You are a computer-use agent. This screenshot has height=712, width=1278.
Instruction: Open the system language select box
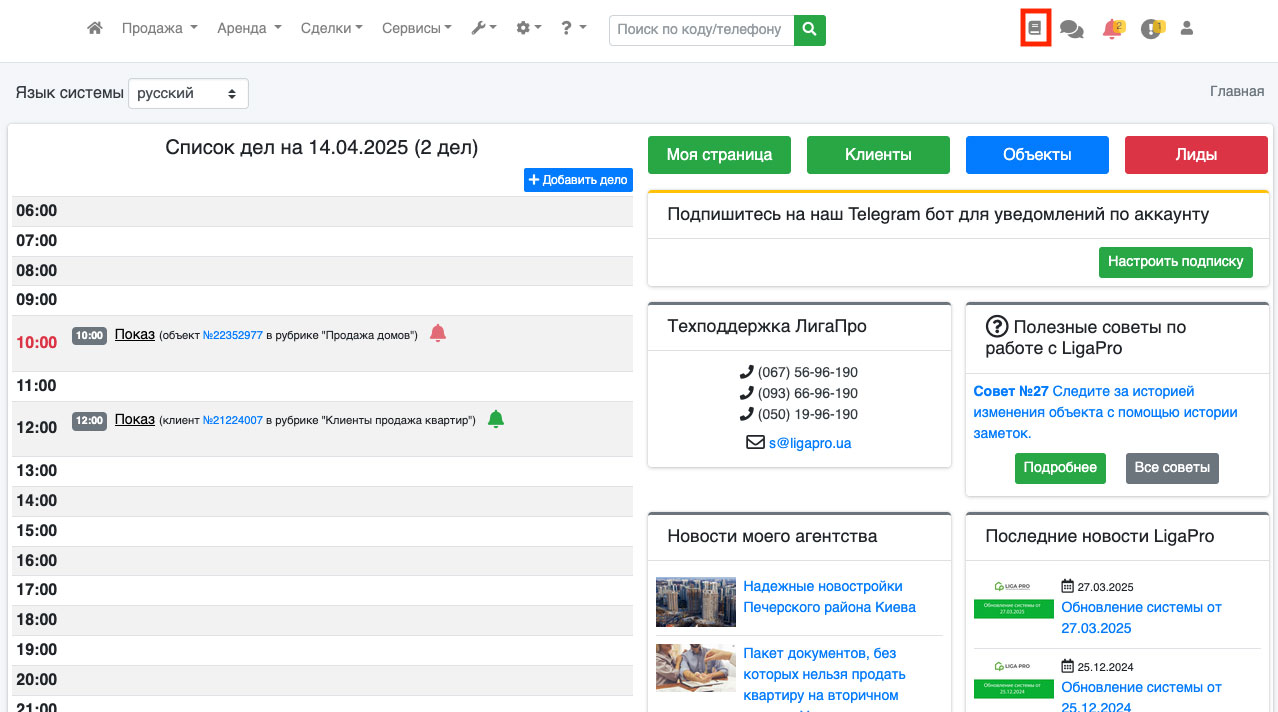[188, 93]
